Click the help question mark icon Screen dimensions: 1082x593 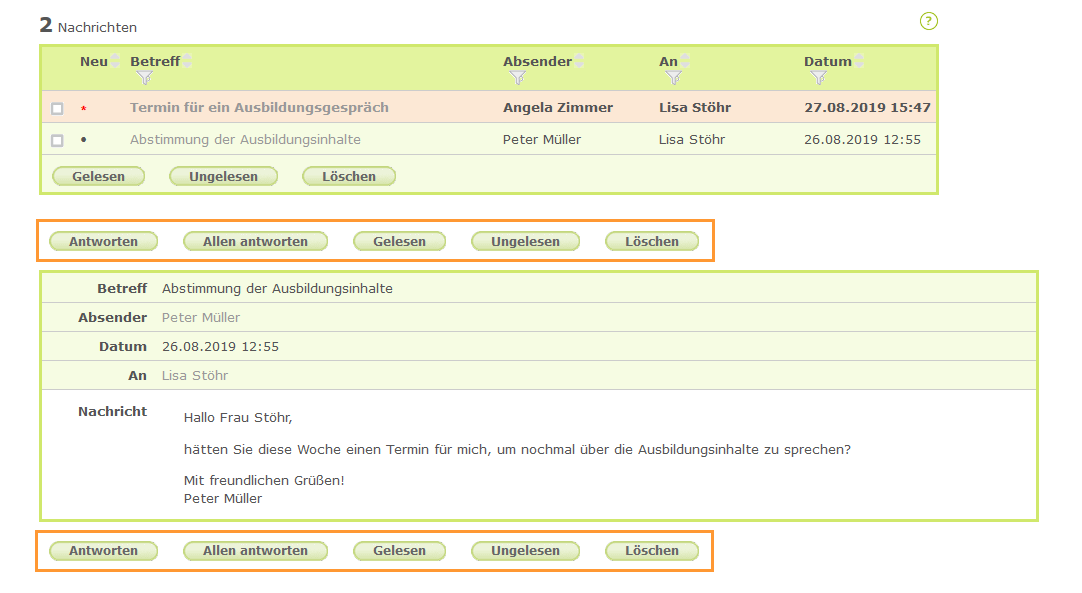pyautogui.click(x=928, y=21)
